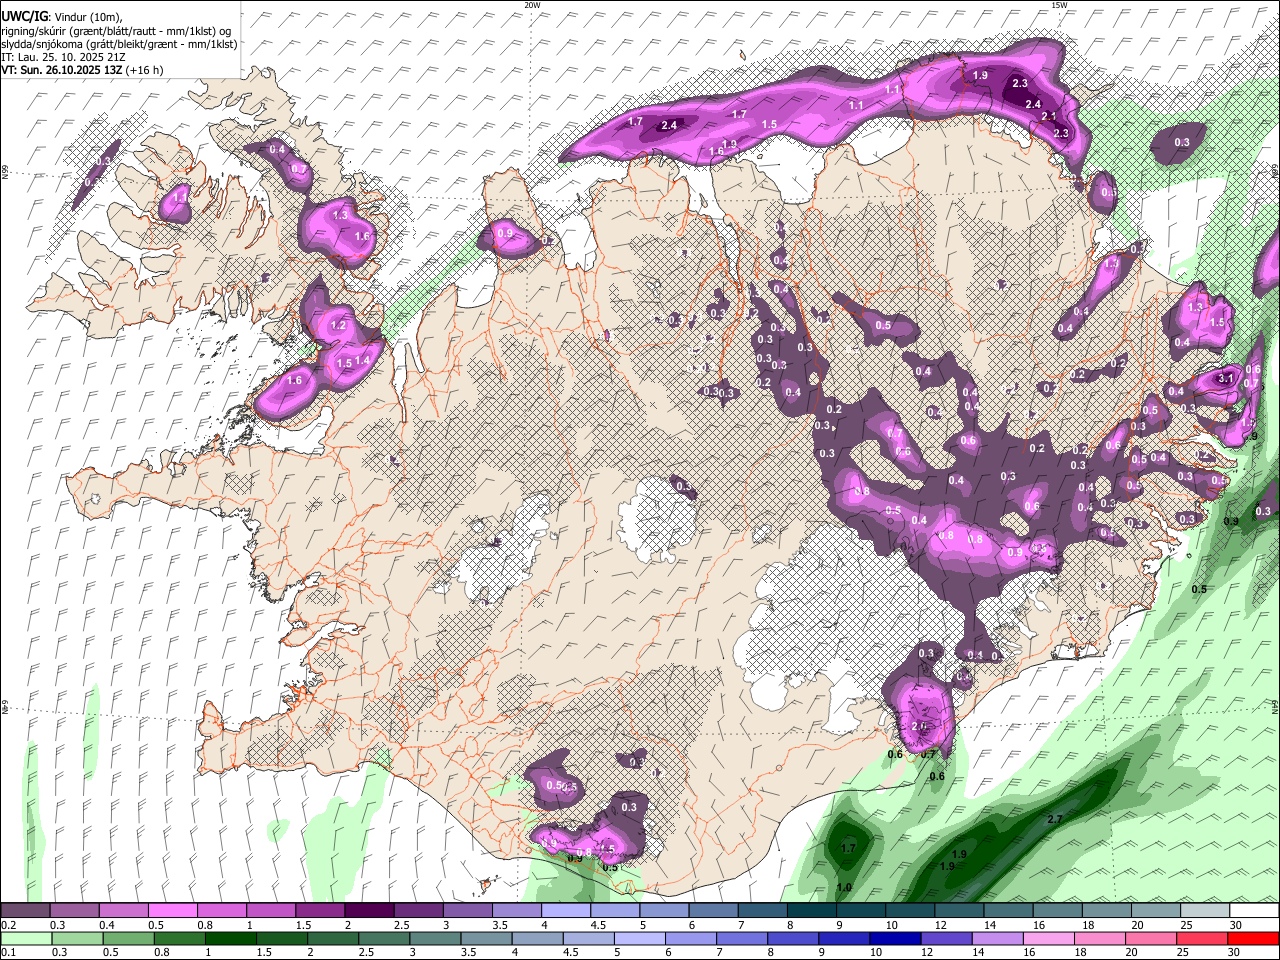Click the '(+16 h)' forecast offset text
This screenshot has height=960, width=1280.
(x=145, y=70)
